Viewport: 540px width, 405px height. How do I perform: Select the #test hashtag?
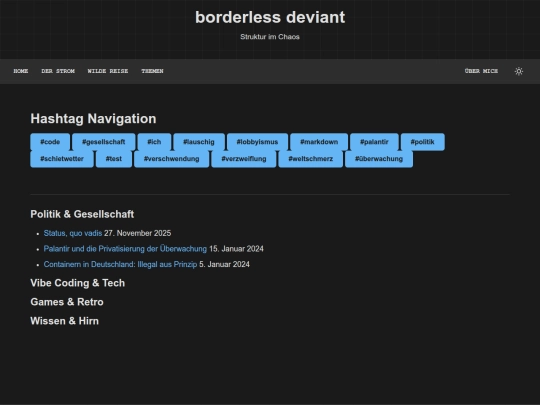point(114,159)
